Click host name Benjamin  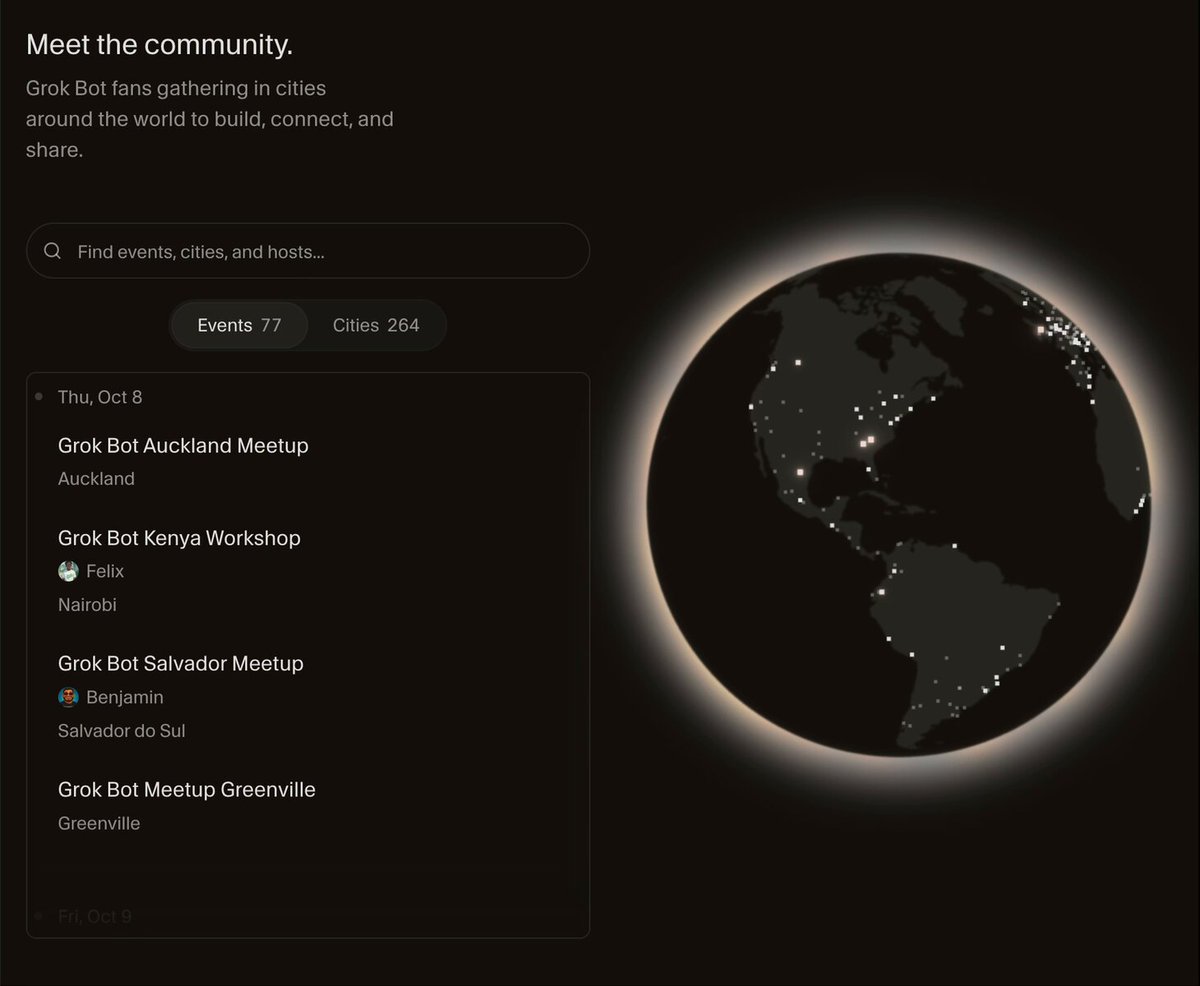(x=125, y=697)
